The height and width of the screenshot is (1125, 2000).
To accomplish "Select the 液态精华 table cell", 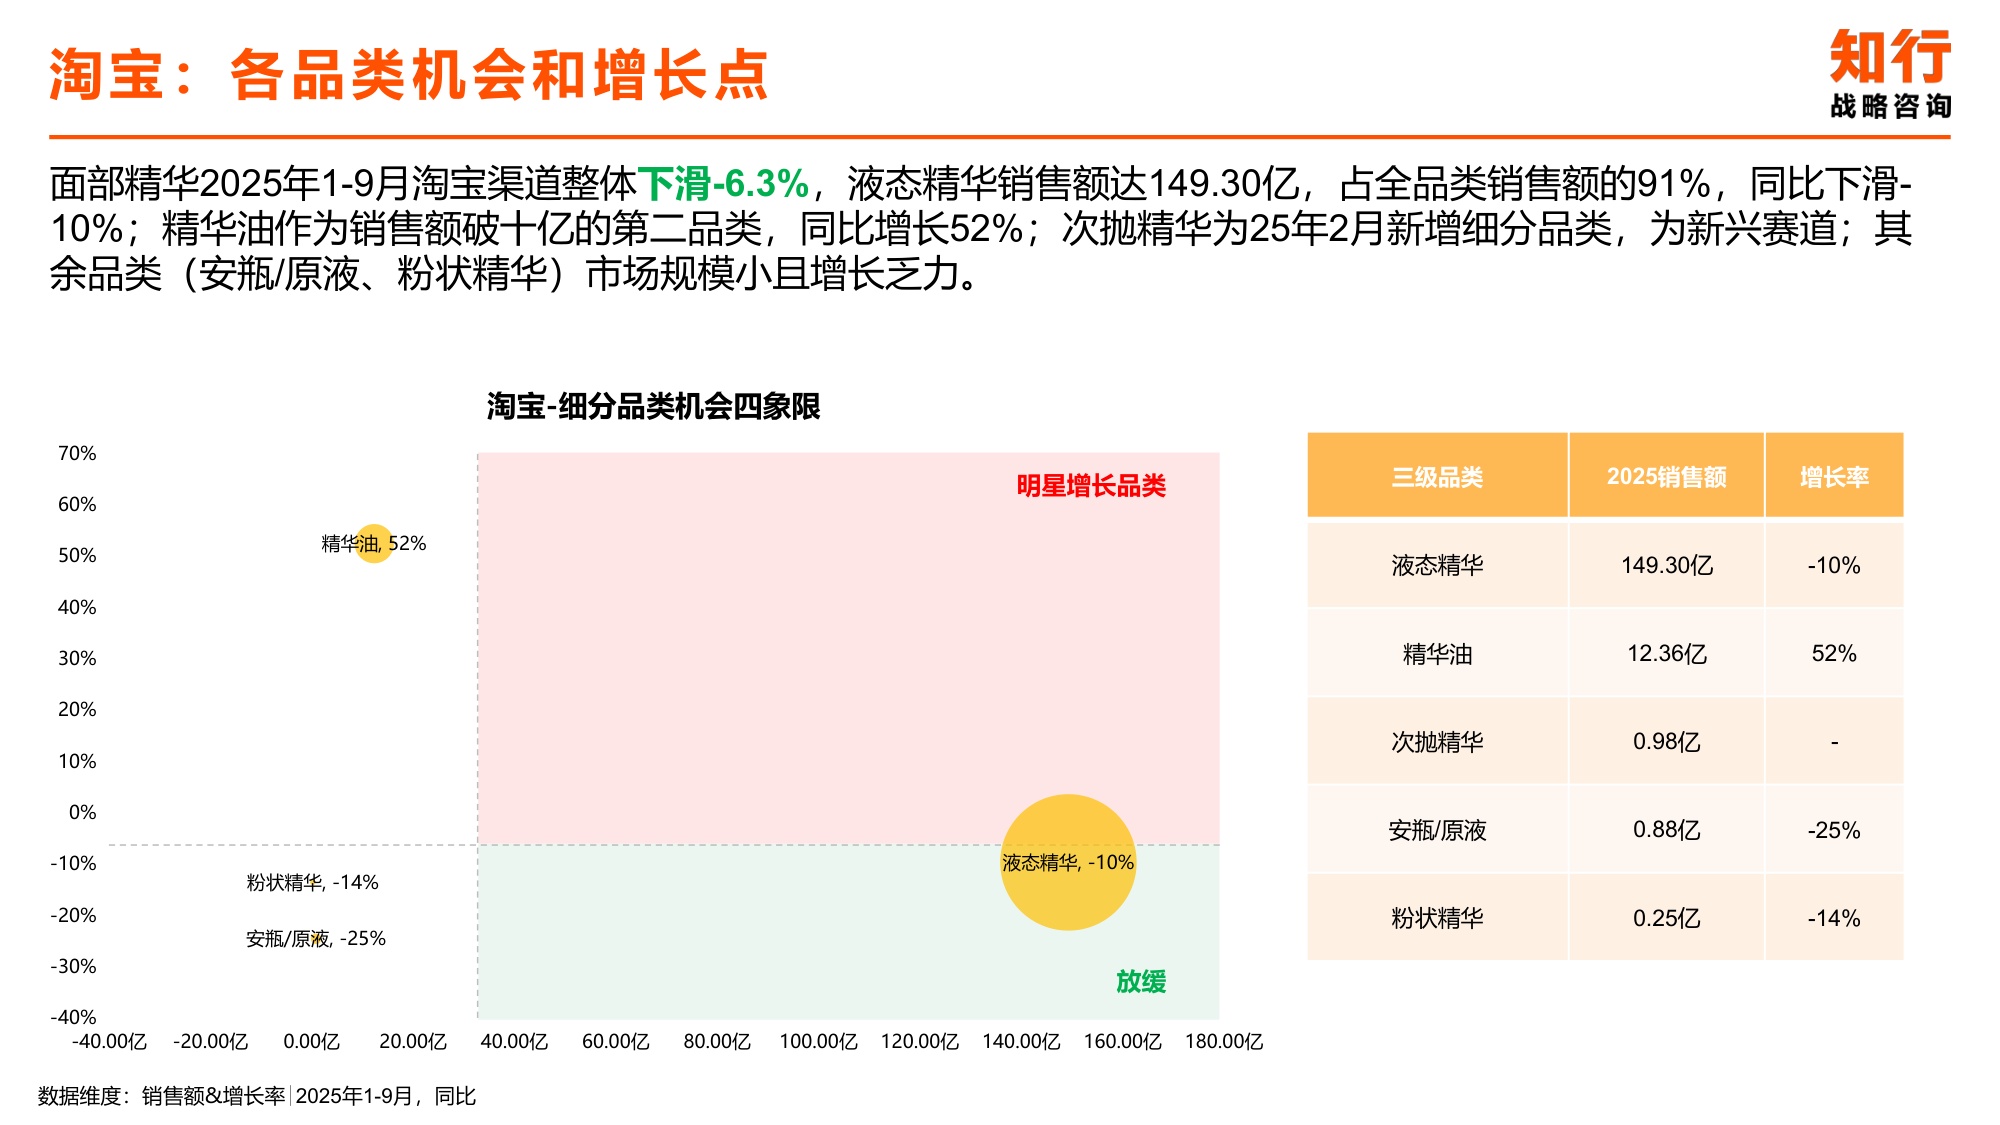I will [x=1437, y=565].
